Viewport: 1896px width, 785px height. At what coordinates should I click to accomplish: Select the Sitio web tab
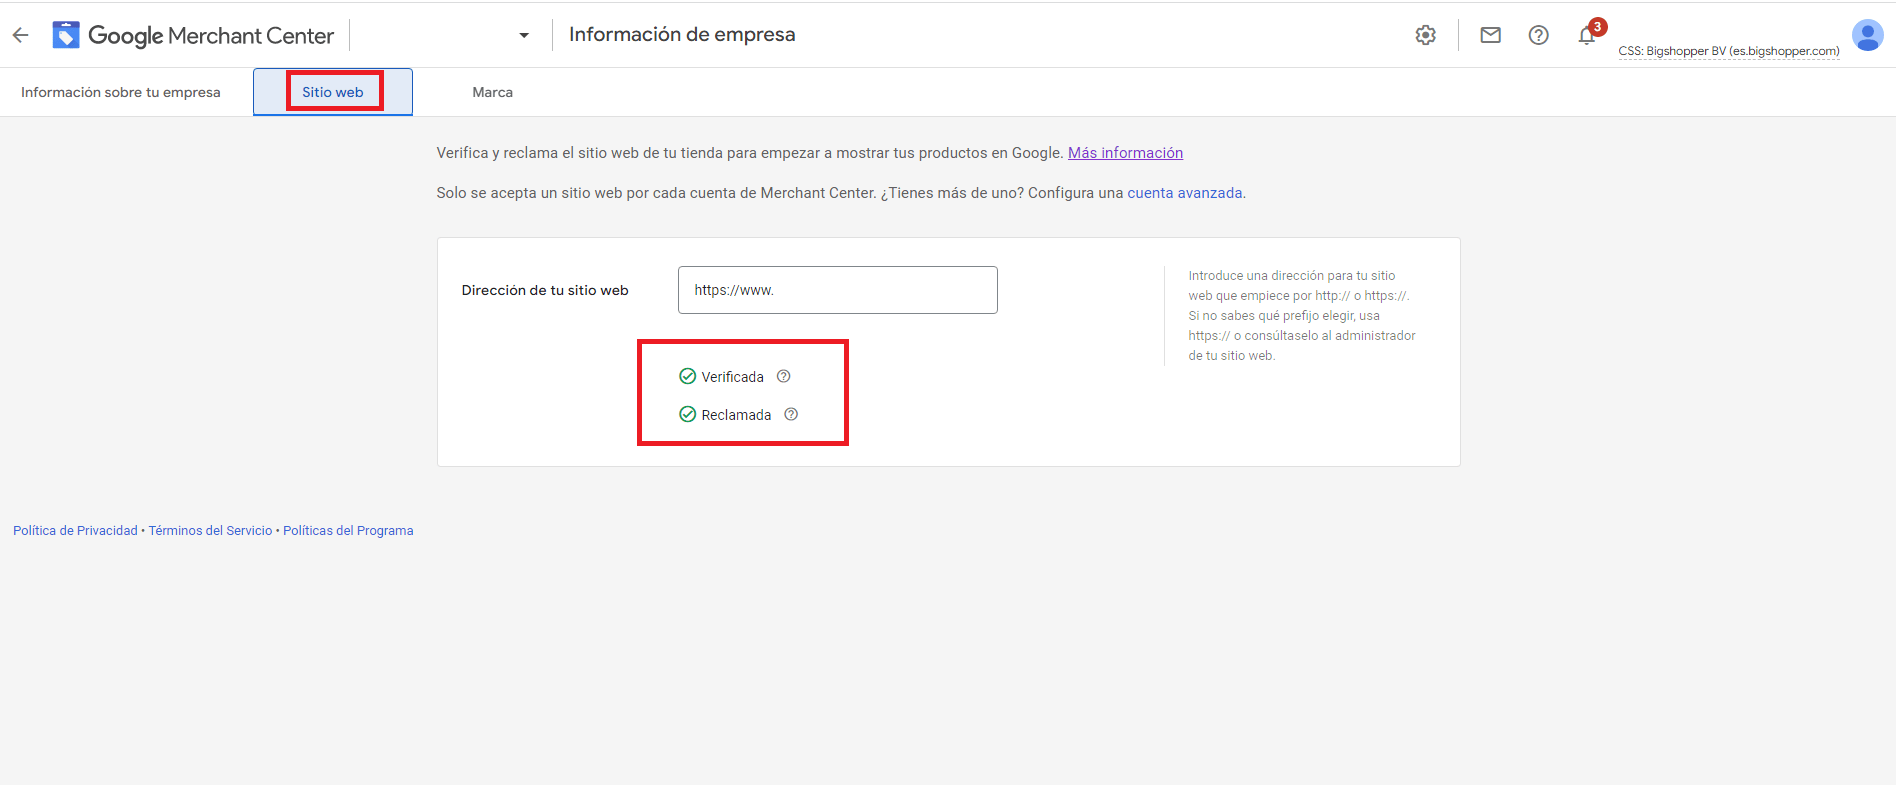pyautogui.click(x=333, y=92)
